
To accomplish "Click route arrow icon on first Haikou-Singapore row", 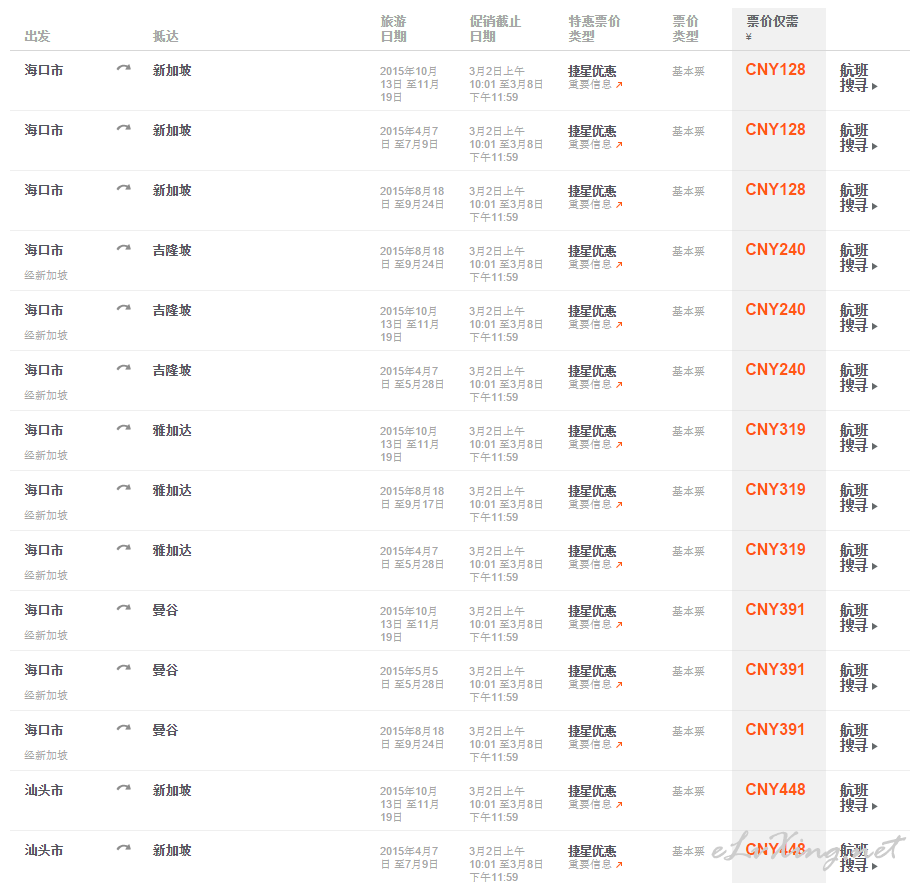I will tap(123, 68).
